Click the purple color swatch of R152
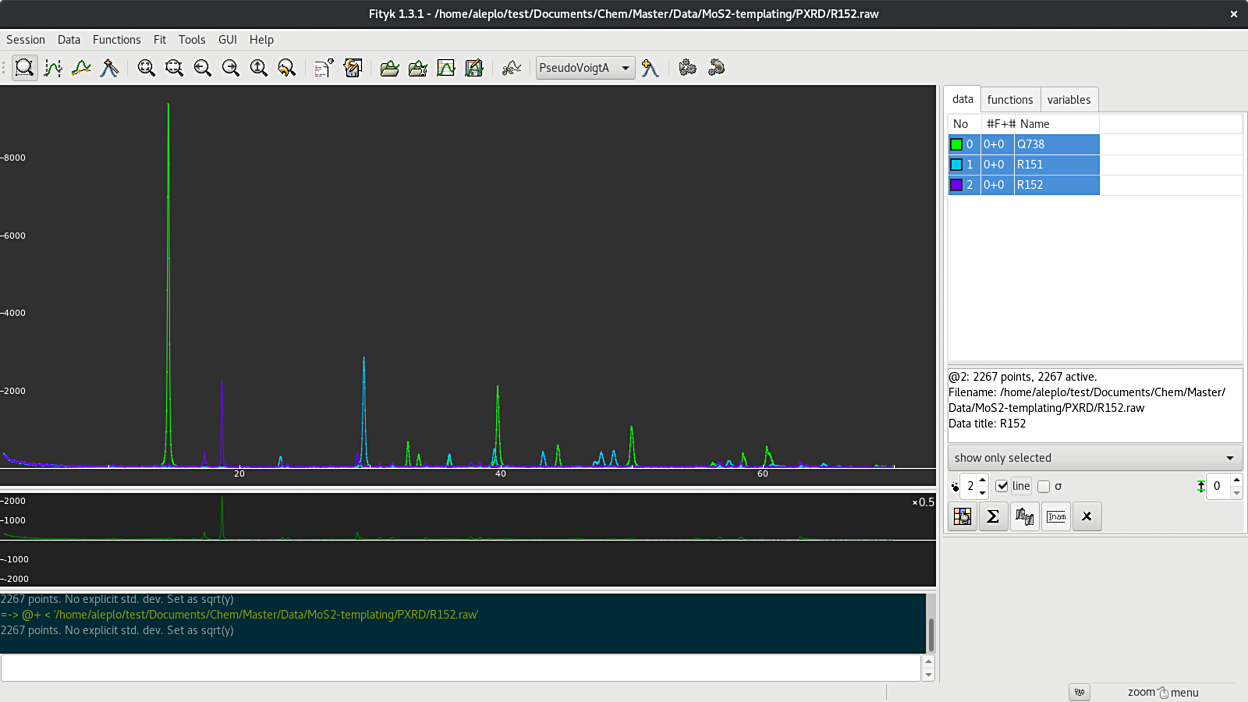1248x702 pixels. (x=957, y=185)
